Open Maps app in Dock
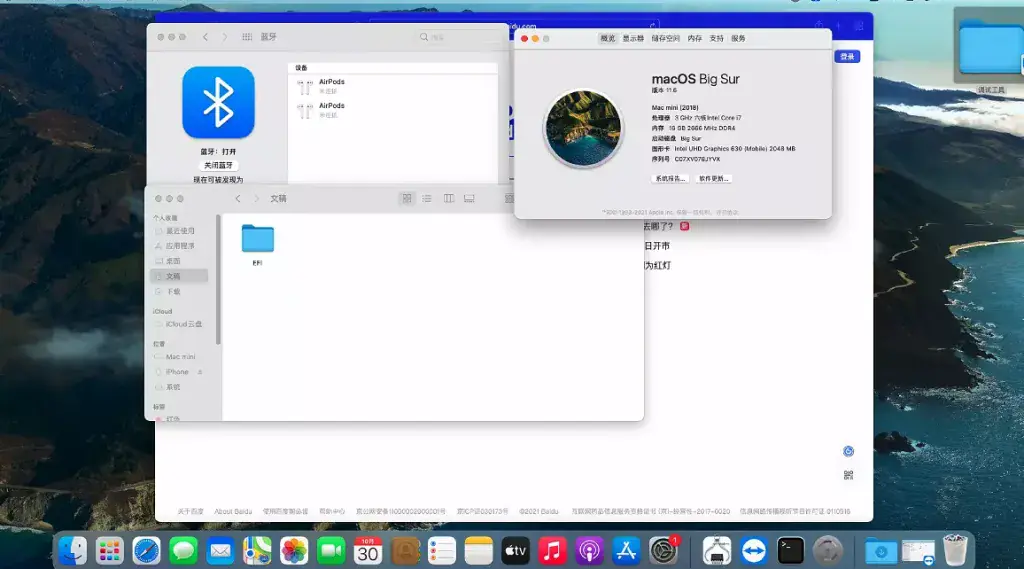The height and width of the screenshot is (569, 1024). click(x=257, y=551)
